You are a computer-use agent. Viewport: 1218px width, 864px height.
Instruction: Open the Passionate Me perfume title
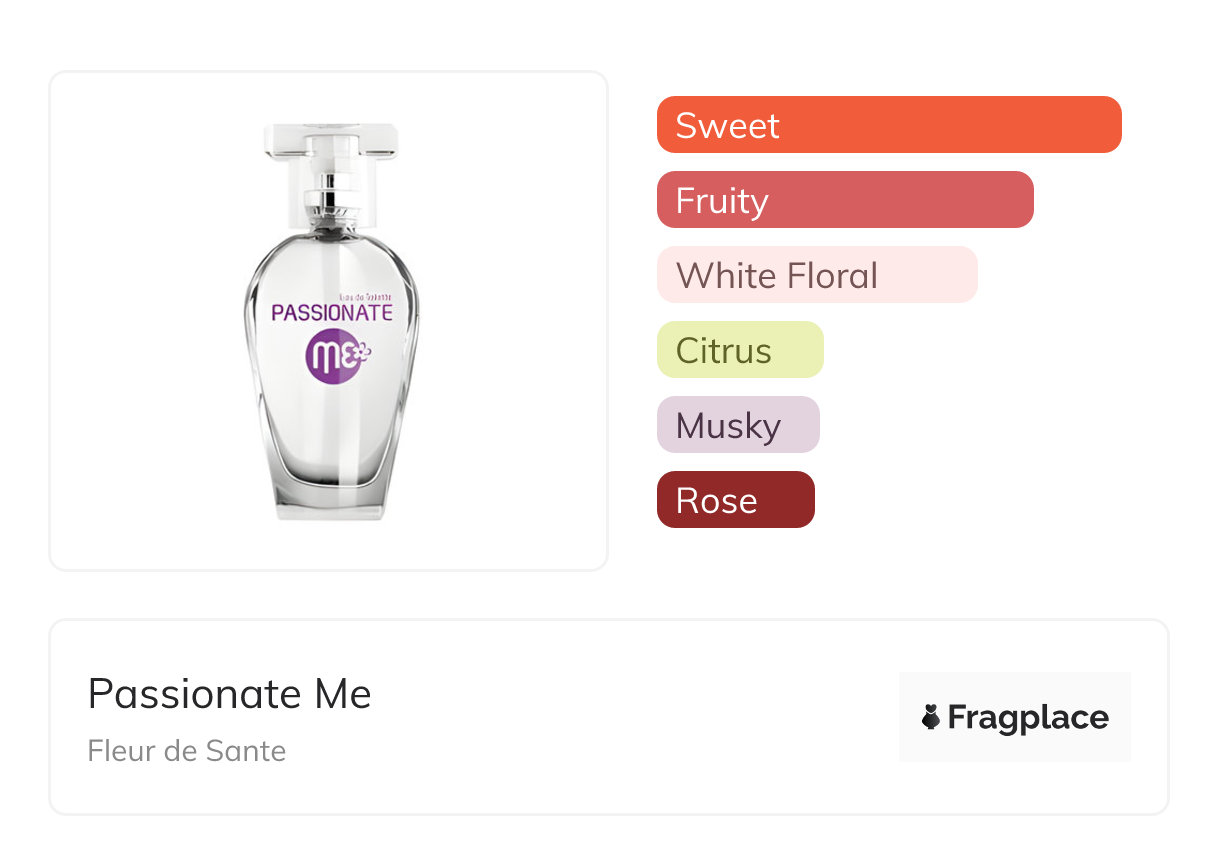pyautogui.click(x=229, y=694)
